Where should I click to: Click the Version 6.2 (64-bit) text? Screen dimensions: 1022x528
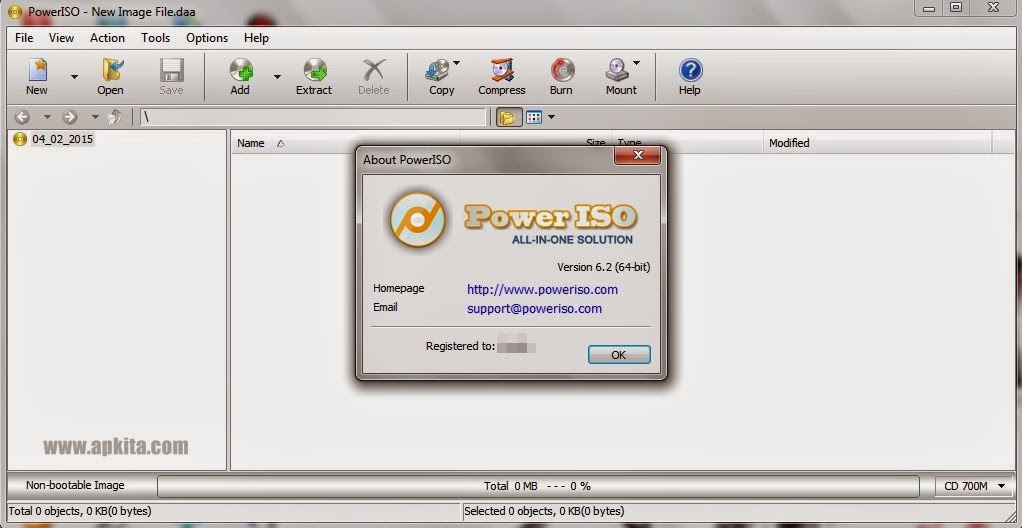click(604, 267)
